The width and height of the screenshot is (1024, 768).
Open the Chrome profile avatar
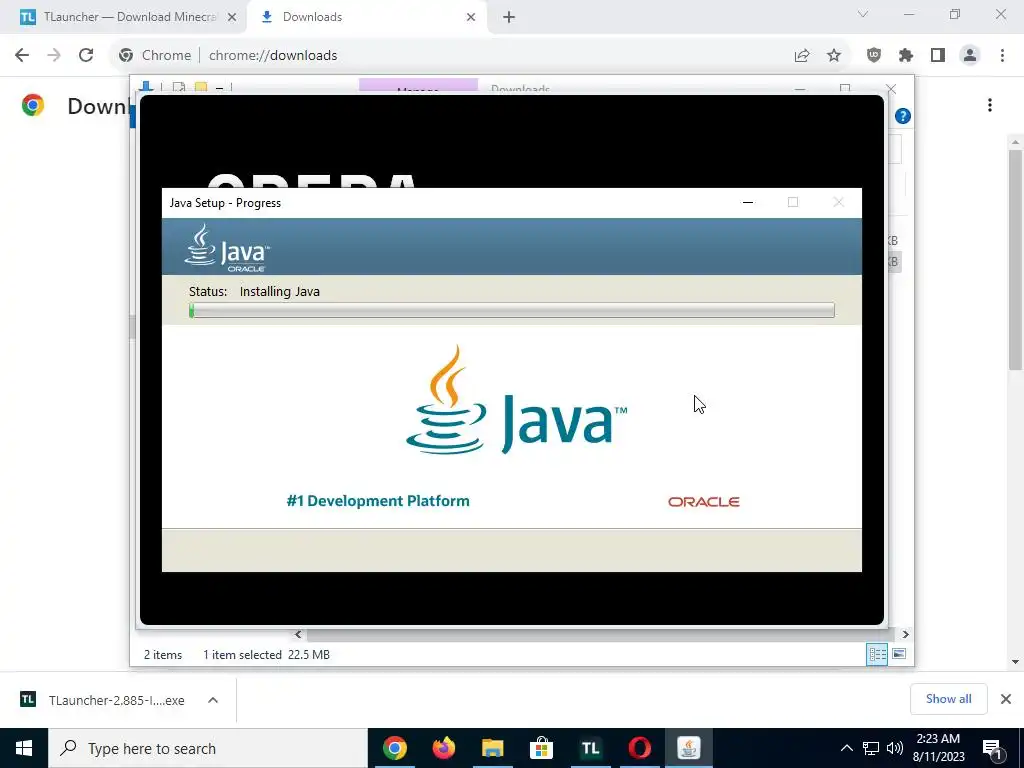click(x=970, y=56)
